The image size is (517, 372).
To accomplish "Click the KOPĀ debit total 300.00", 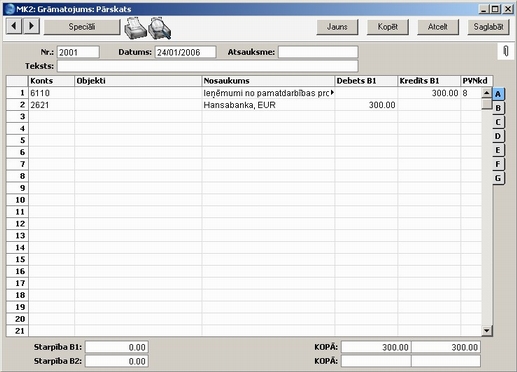I will tap(376, 347).
